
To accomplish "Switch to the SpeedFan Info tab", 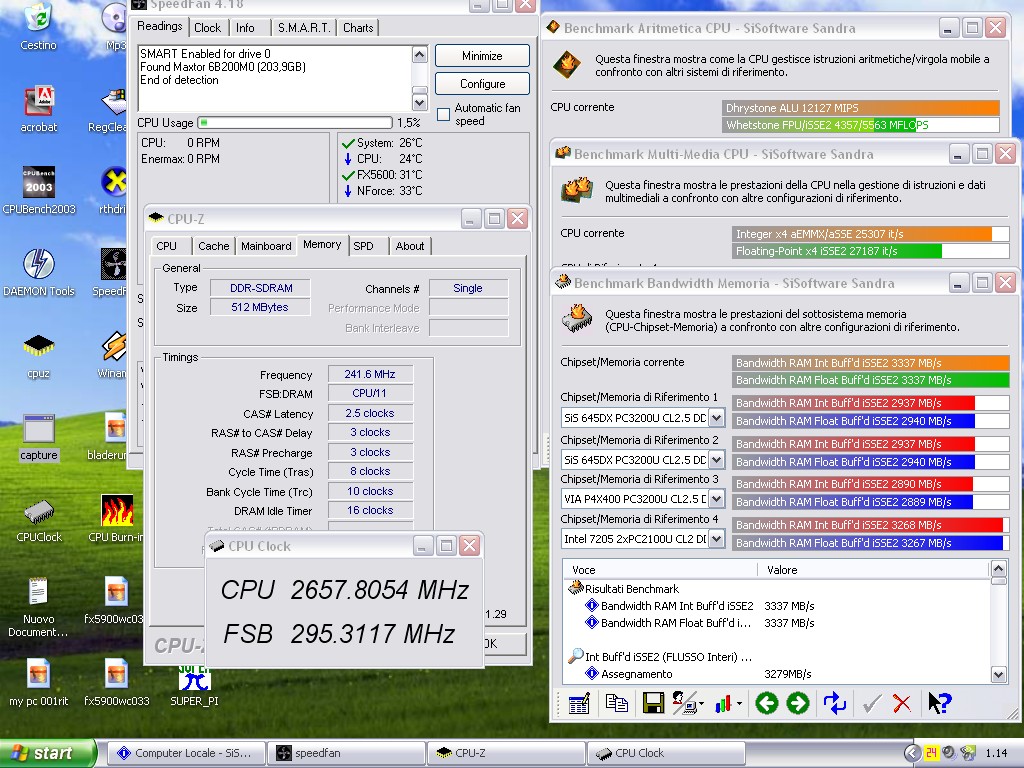I will 245,27.
